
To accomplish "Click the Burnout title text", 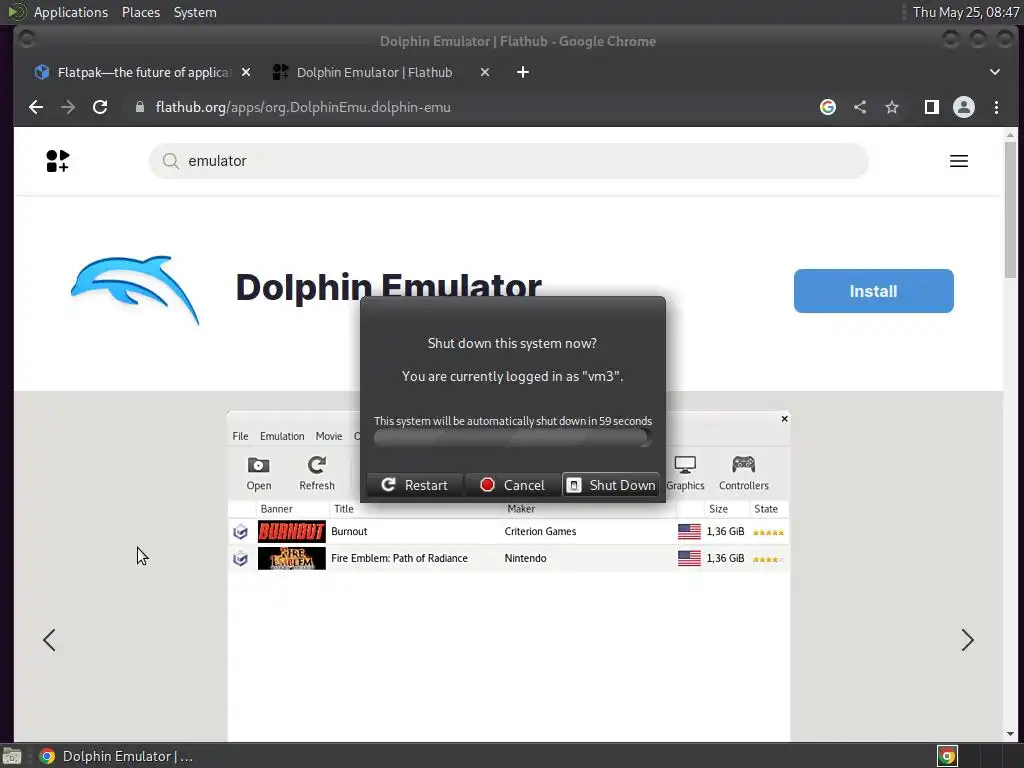I will click(x=349, y=532).
